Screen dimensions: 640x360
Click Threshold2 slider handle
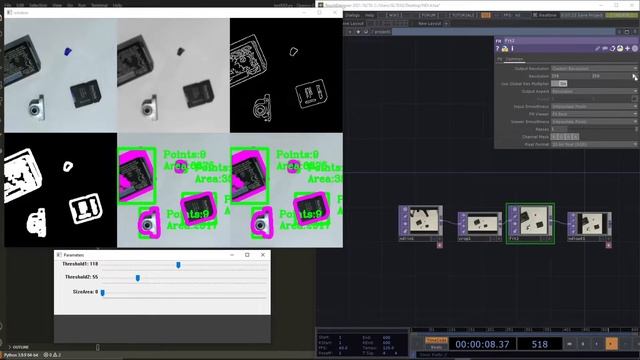pos(138,278)
